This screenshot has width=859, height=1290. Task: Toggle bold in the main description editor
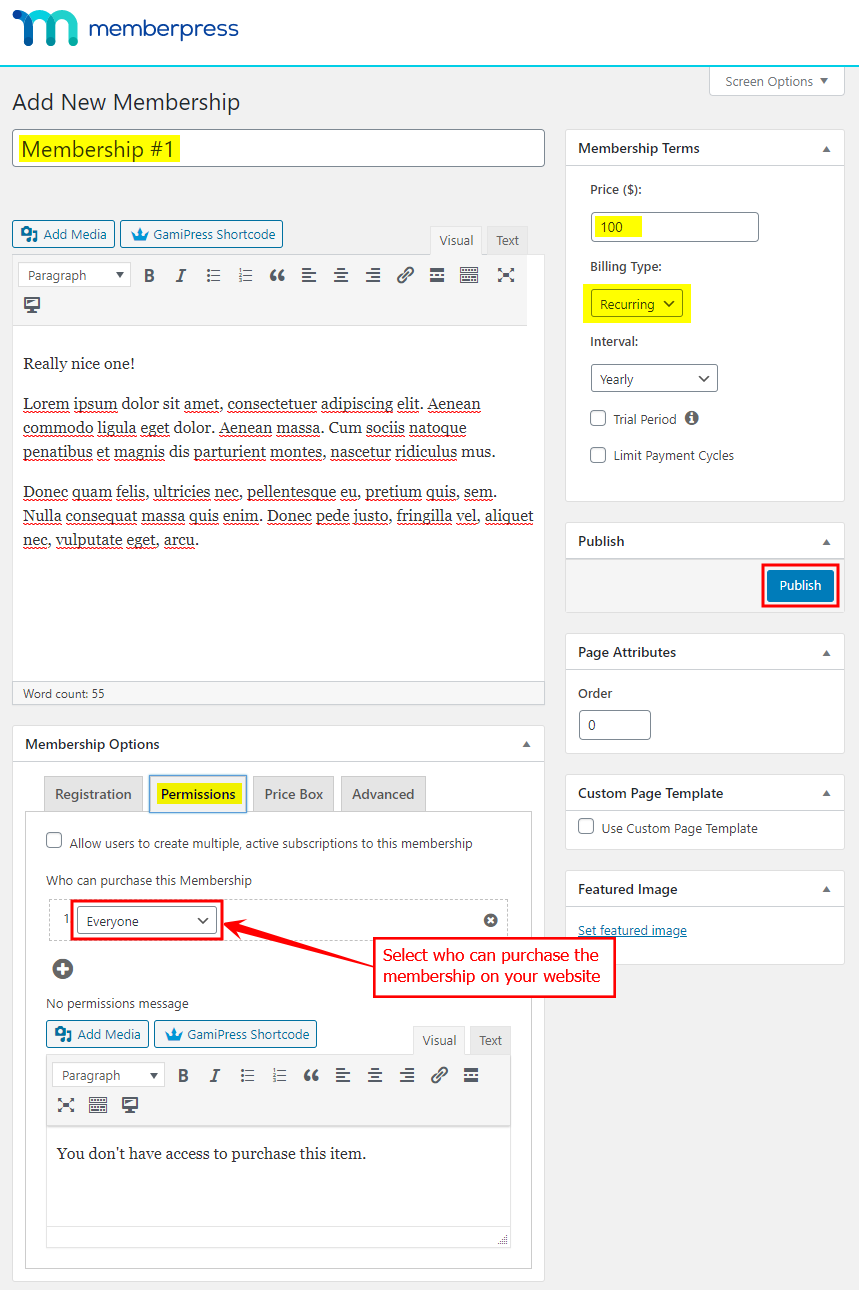point(149,275)
